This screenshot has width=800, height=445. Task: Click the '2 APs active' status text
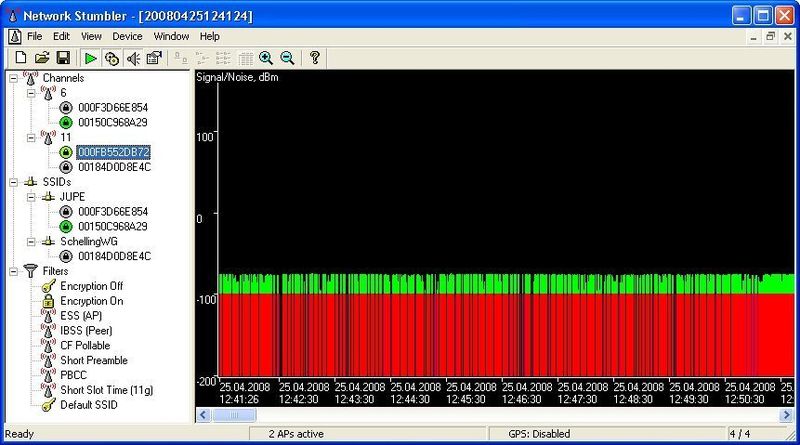point(296,434)
